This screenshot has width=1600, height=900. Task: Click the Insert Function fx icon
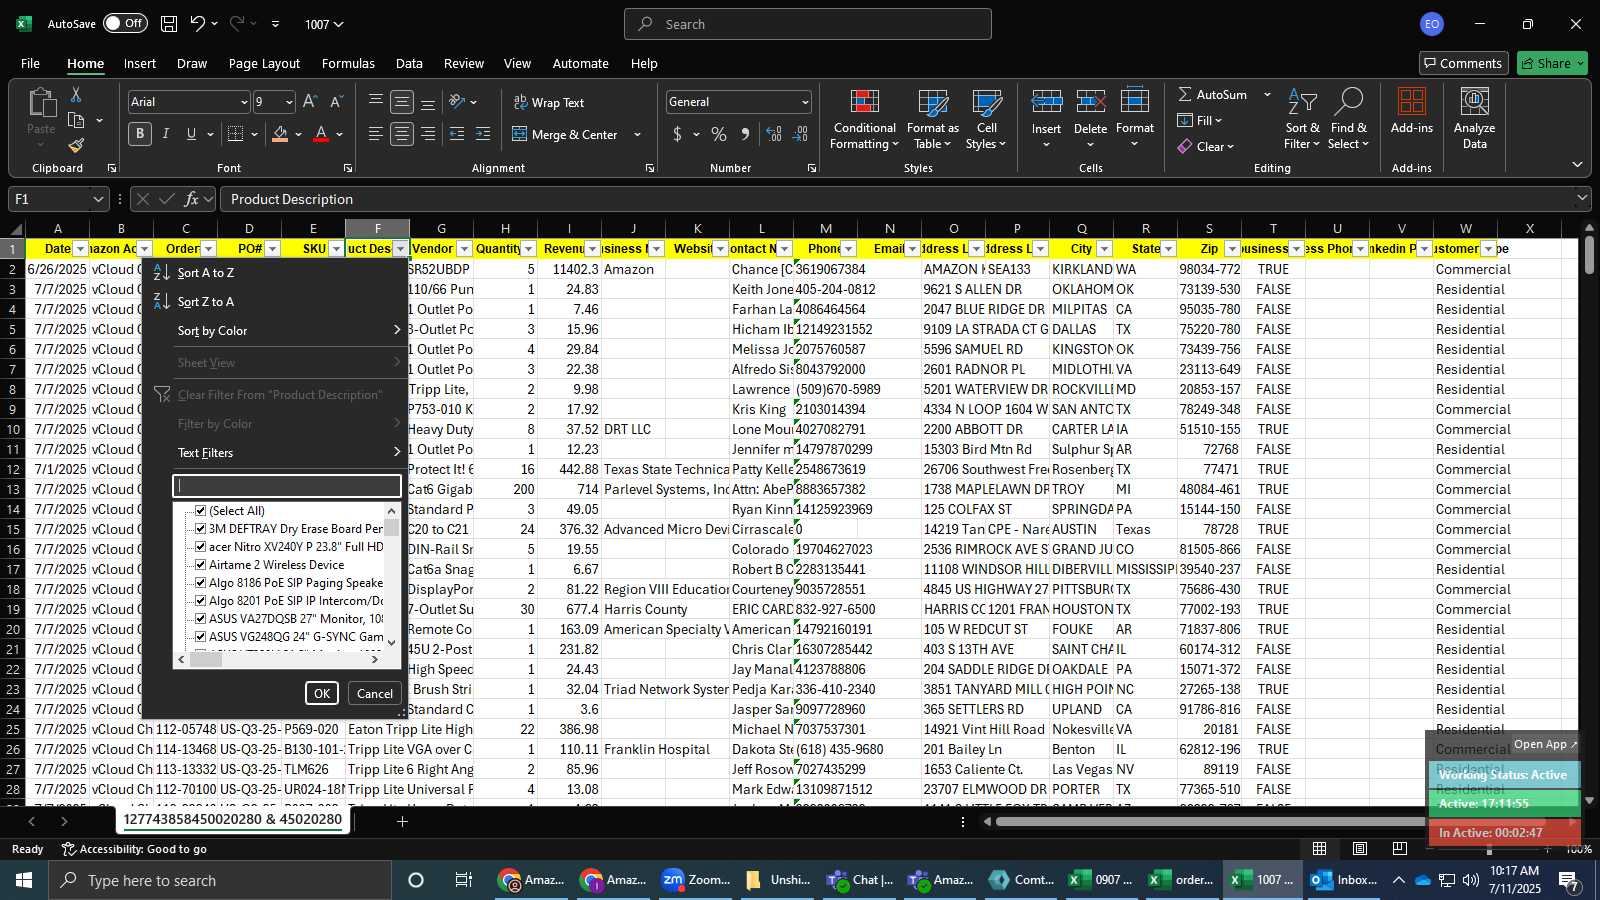(192, 199)
